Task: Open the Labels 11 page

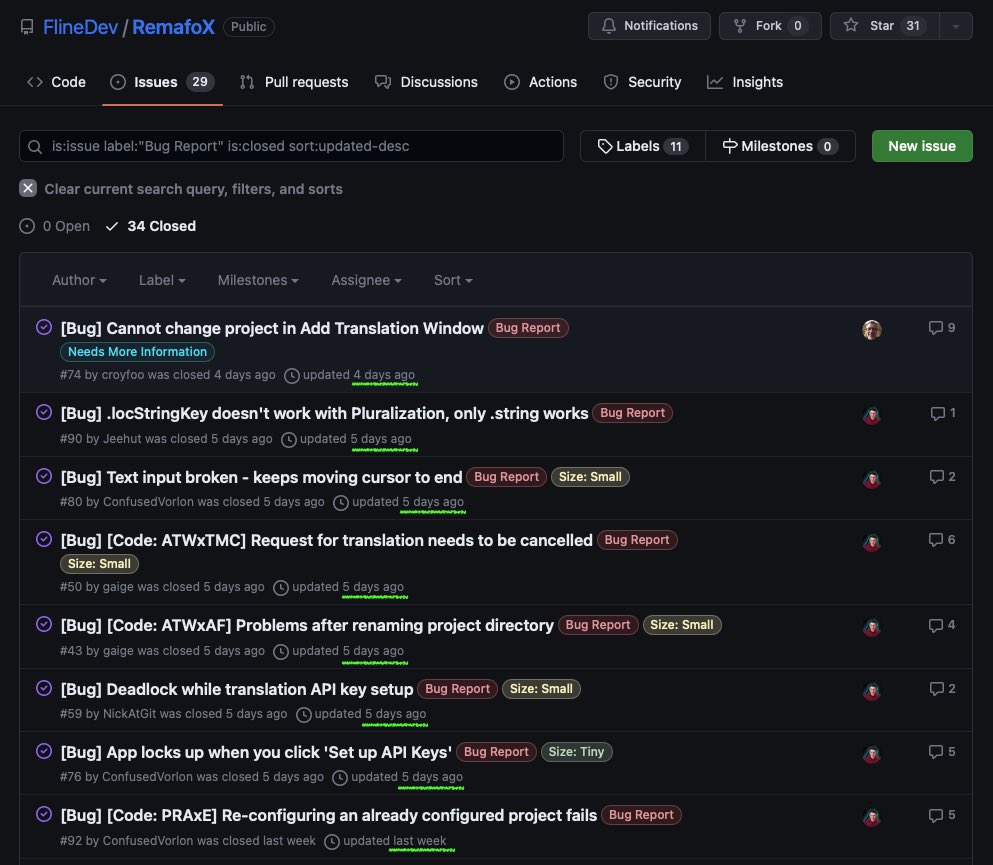Action: [643, 146]
